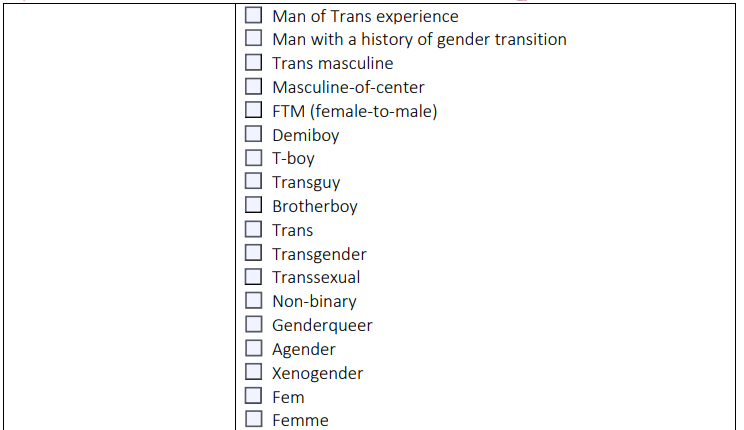Image resolution: width=744 pixels, height=430 pixels.
Task: Enable the Masculine-of-center option
Action: [253, 86]
